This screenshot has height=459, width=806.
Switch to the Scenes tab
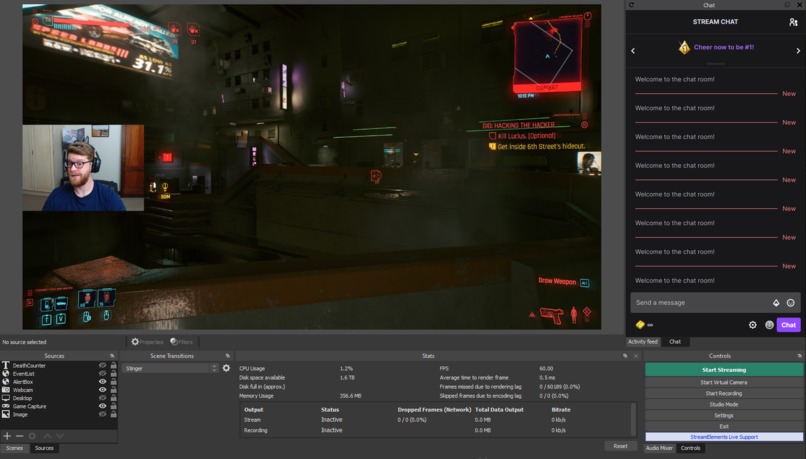click(14, 448)
